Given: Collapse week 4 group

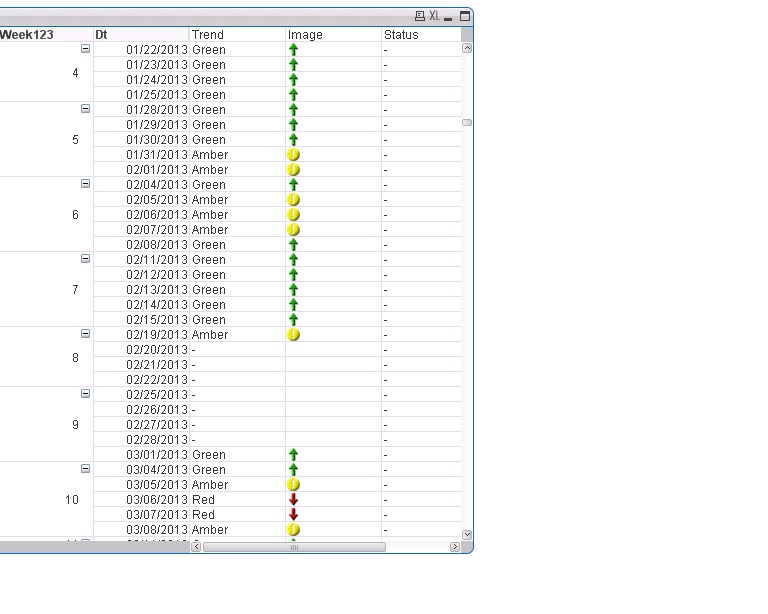Looking at the screenshot, I should click(x=85, y=48).
